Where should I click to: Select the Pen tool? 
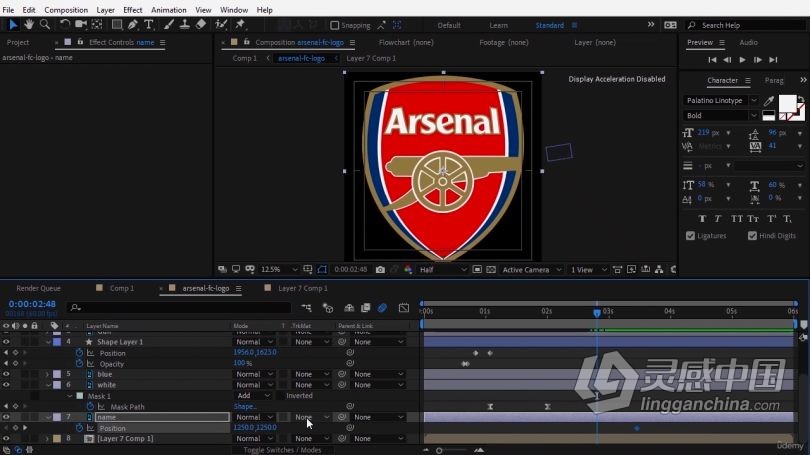pos(133,24)
